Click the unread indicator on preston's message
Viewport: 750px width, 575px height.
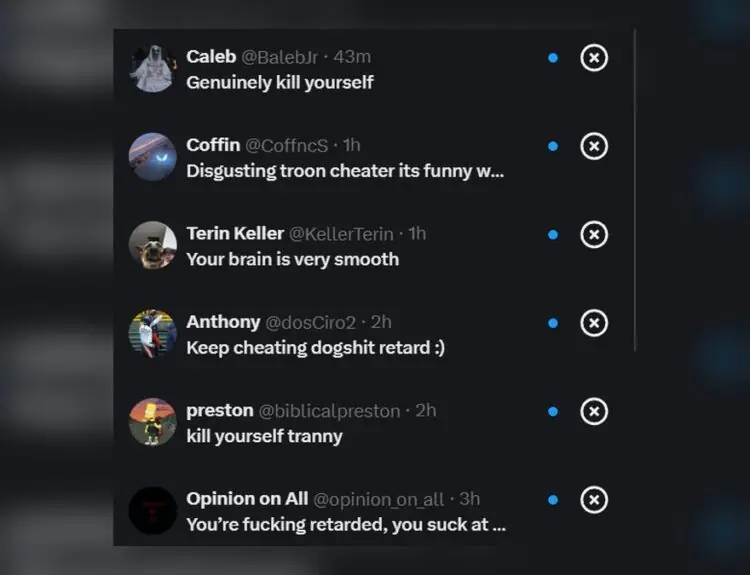click(x=553, y=411)
